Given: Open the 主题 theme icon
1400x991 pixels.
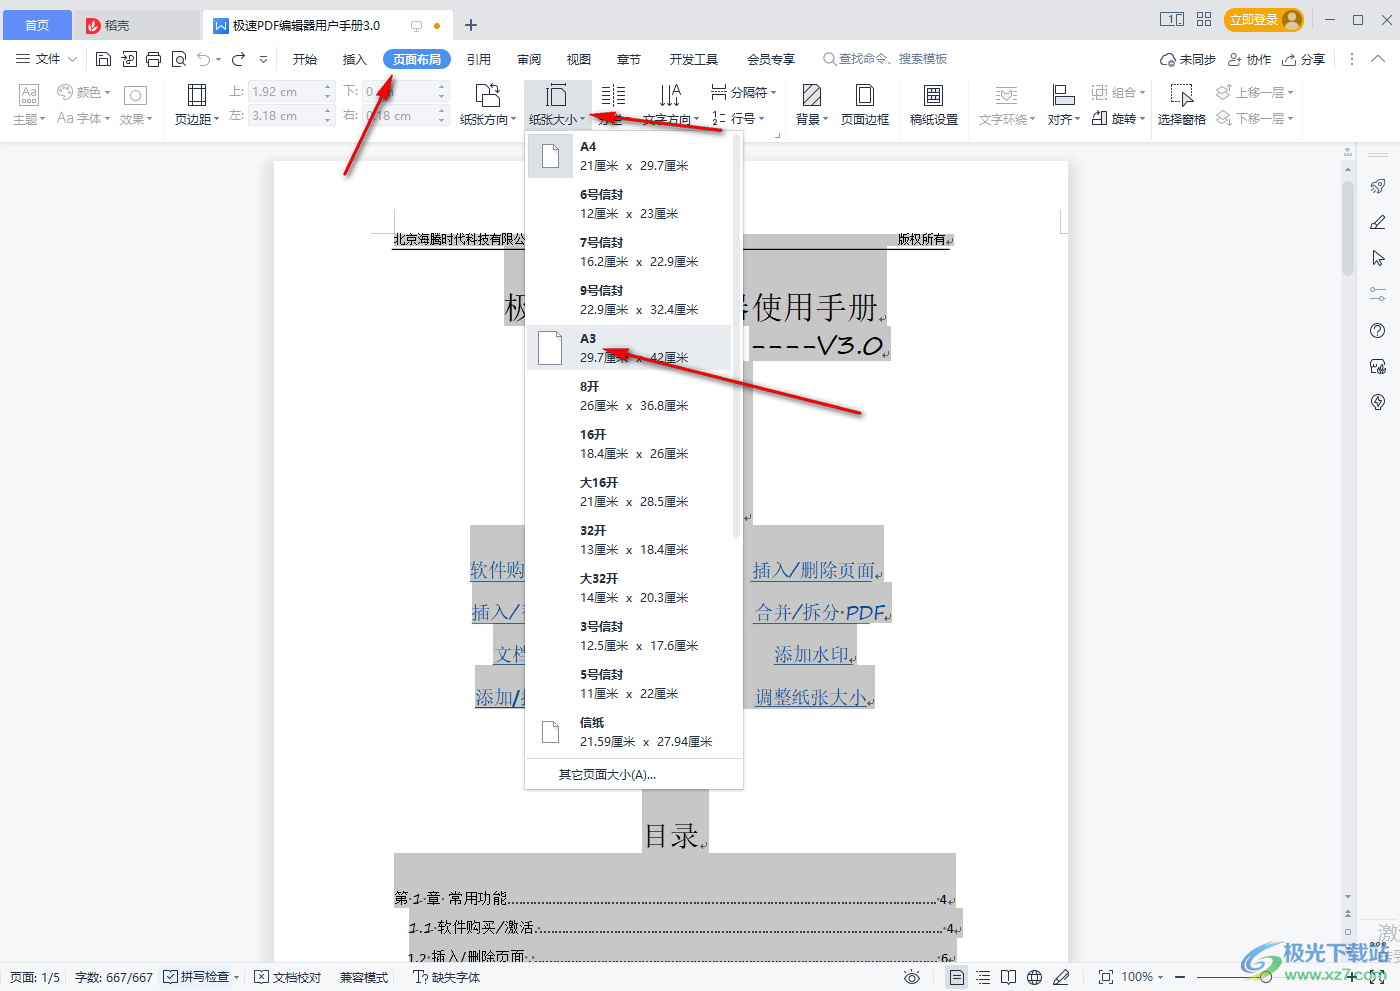Looking at the screenshot, I should coord(29,104).
